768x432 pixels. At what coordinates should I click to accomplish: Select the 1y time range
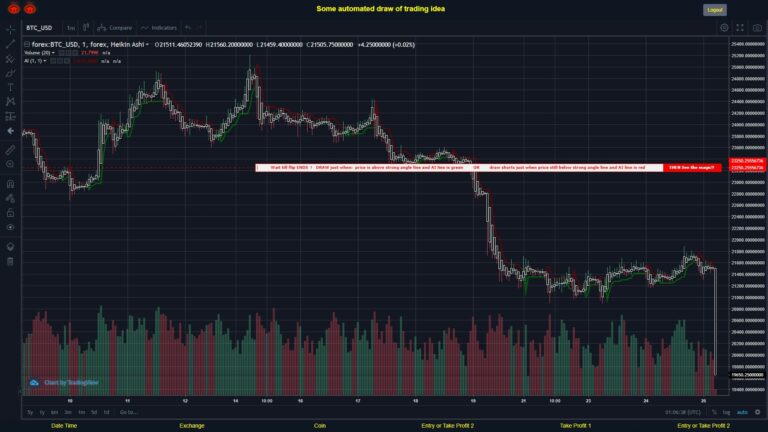[42, 412]
